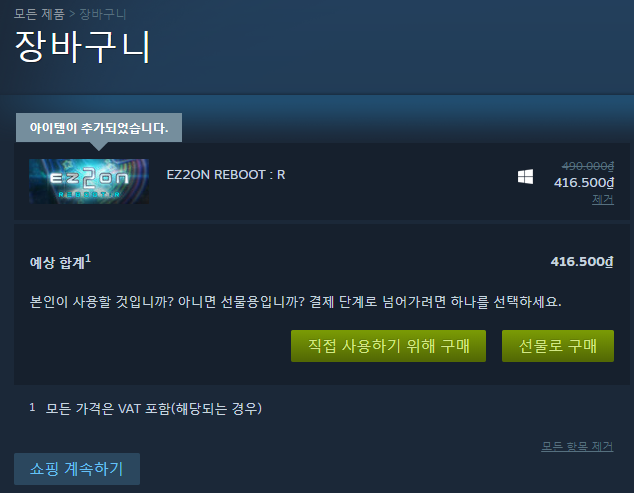Click the 예상 합계 label
The height and width of the screenshot is (493, 634).
coord(57,262)
